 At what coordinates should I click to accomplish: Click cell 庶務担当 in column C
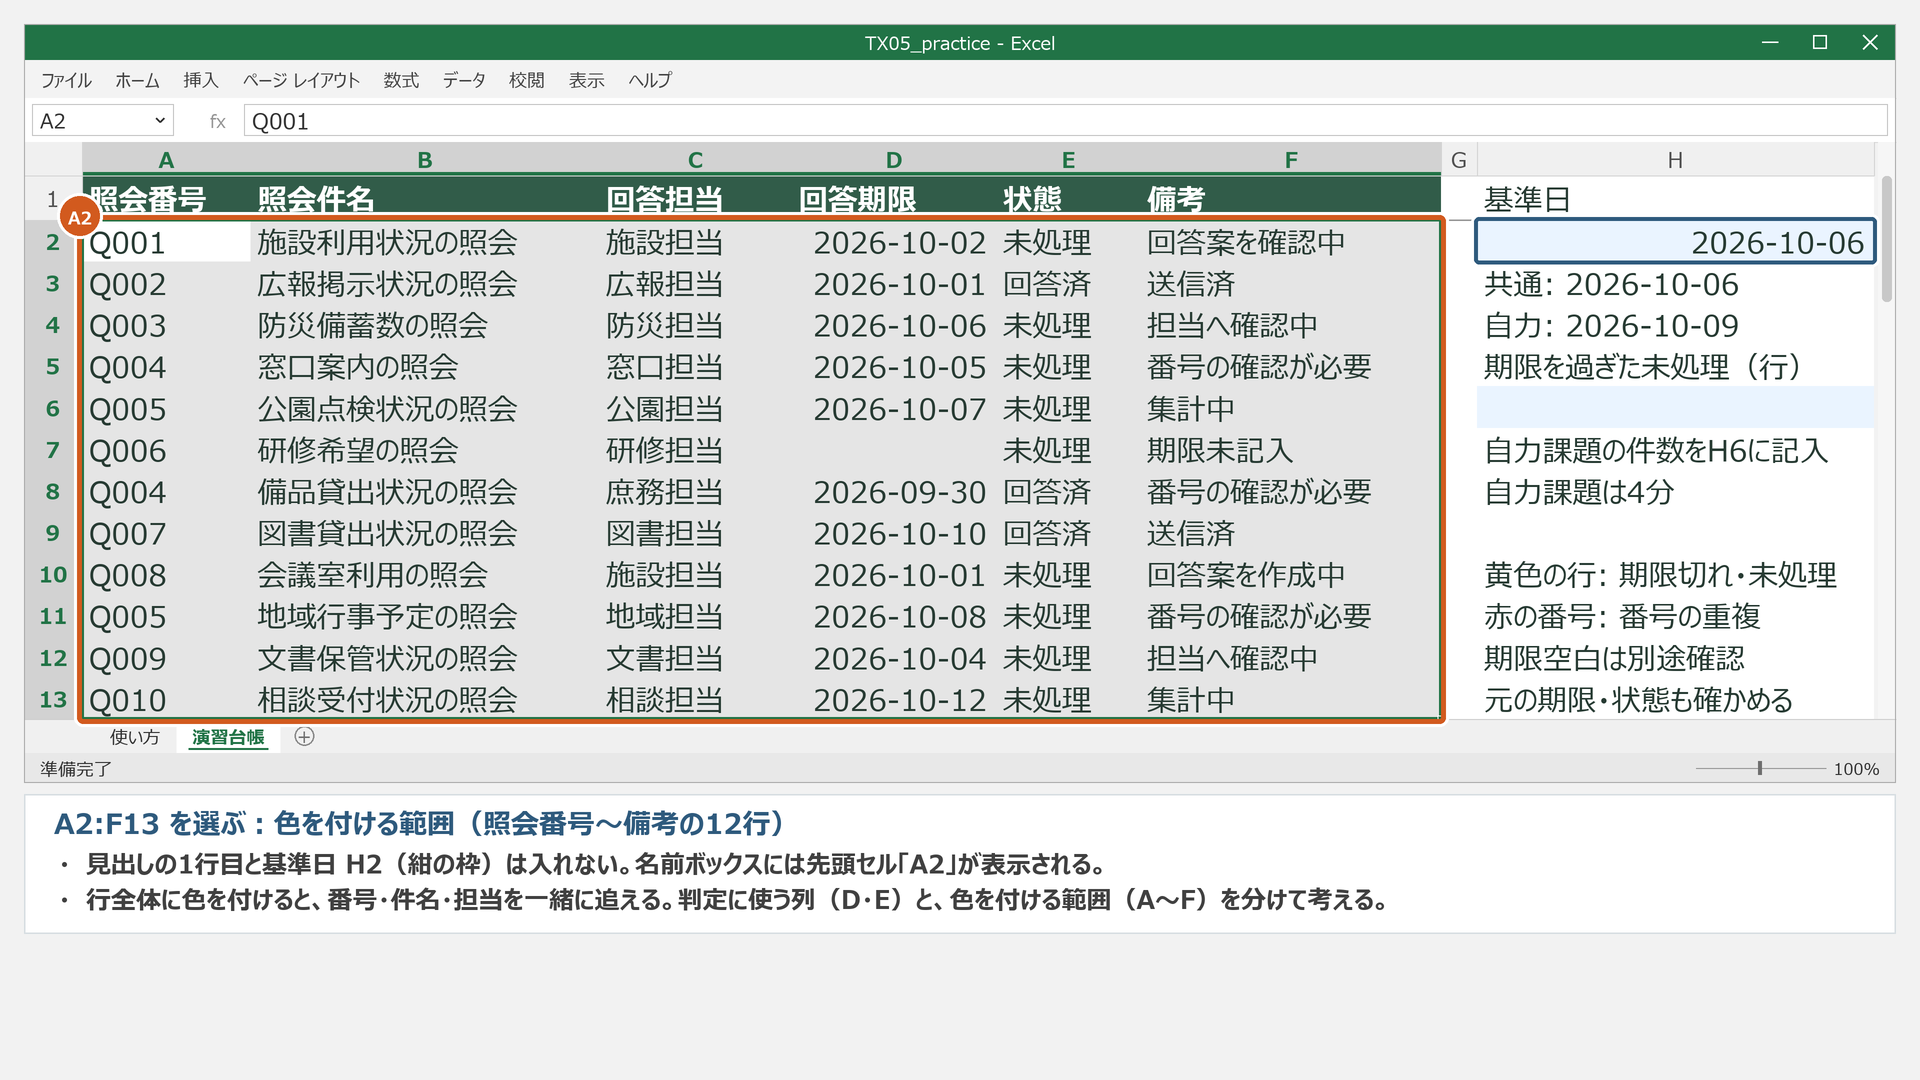pos(695,492)
